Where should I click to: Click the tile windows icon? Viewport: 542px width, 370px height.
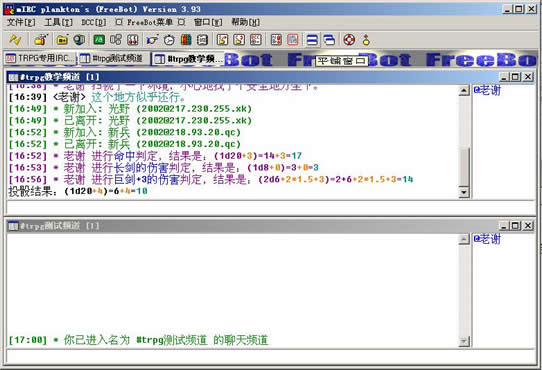pos(312,40)
